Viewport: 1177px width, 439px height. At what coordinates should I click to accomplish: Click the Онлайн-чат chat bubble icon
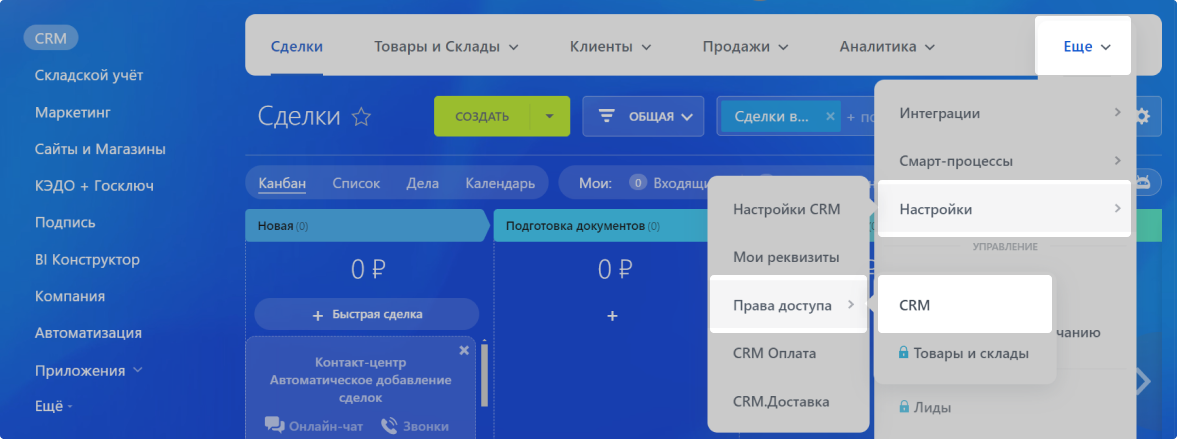tap(275, 425)
